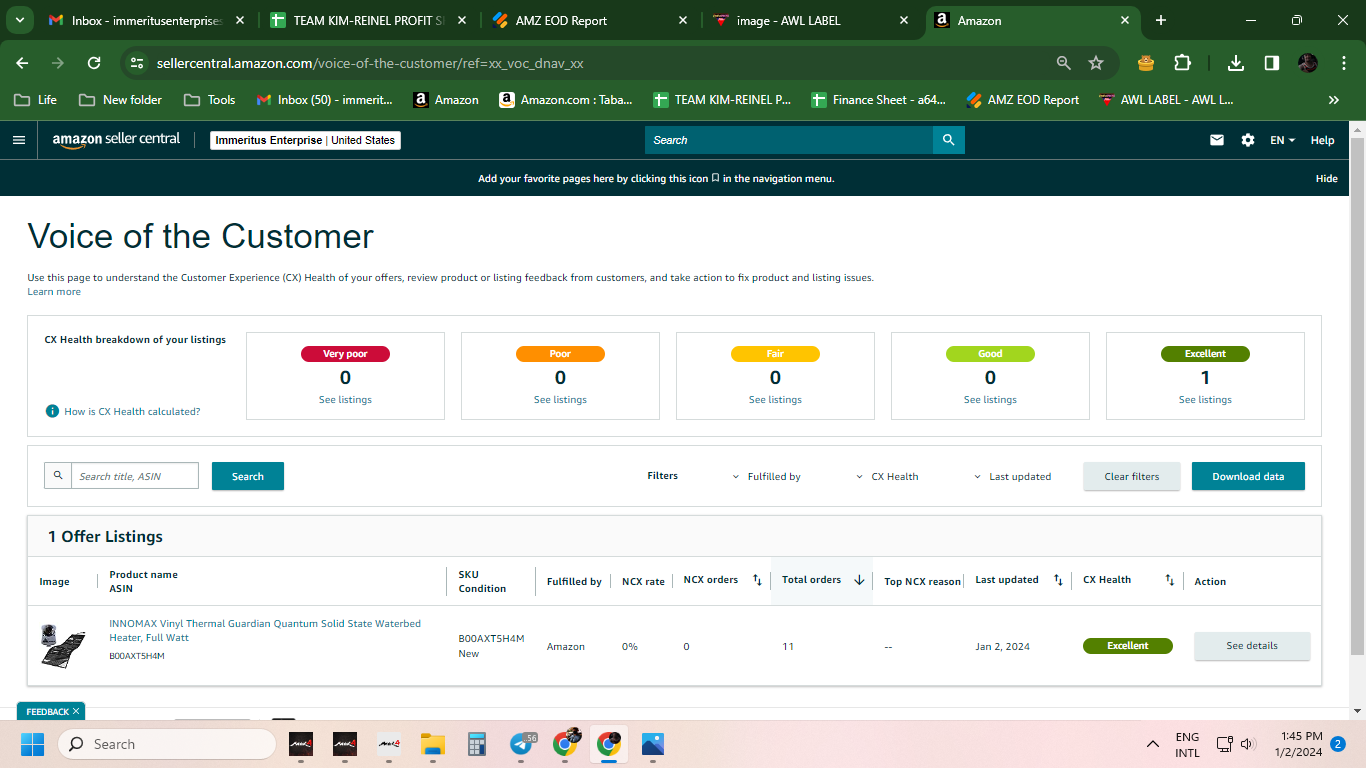The width and height of the screenshot is (1366, 768).
Task: Hide the favorite pages banner
Action: click(x=1326, y=179)
